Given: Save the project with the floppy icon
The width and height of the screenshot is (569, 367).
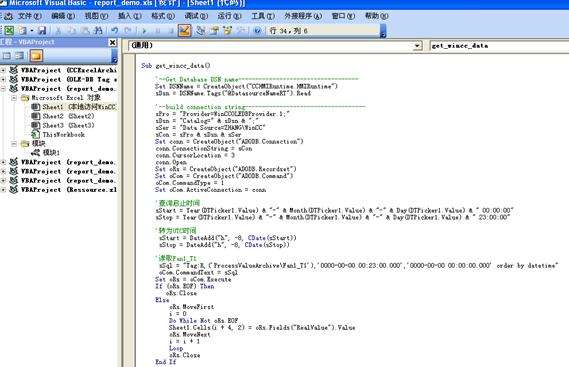Looking at the screenshot, I should pyautogui.click(x=42, y=30).
